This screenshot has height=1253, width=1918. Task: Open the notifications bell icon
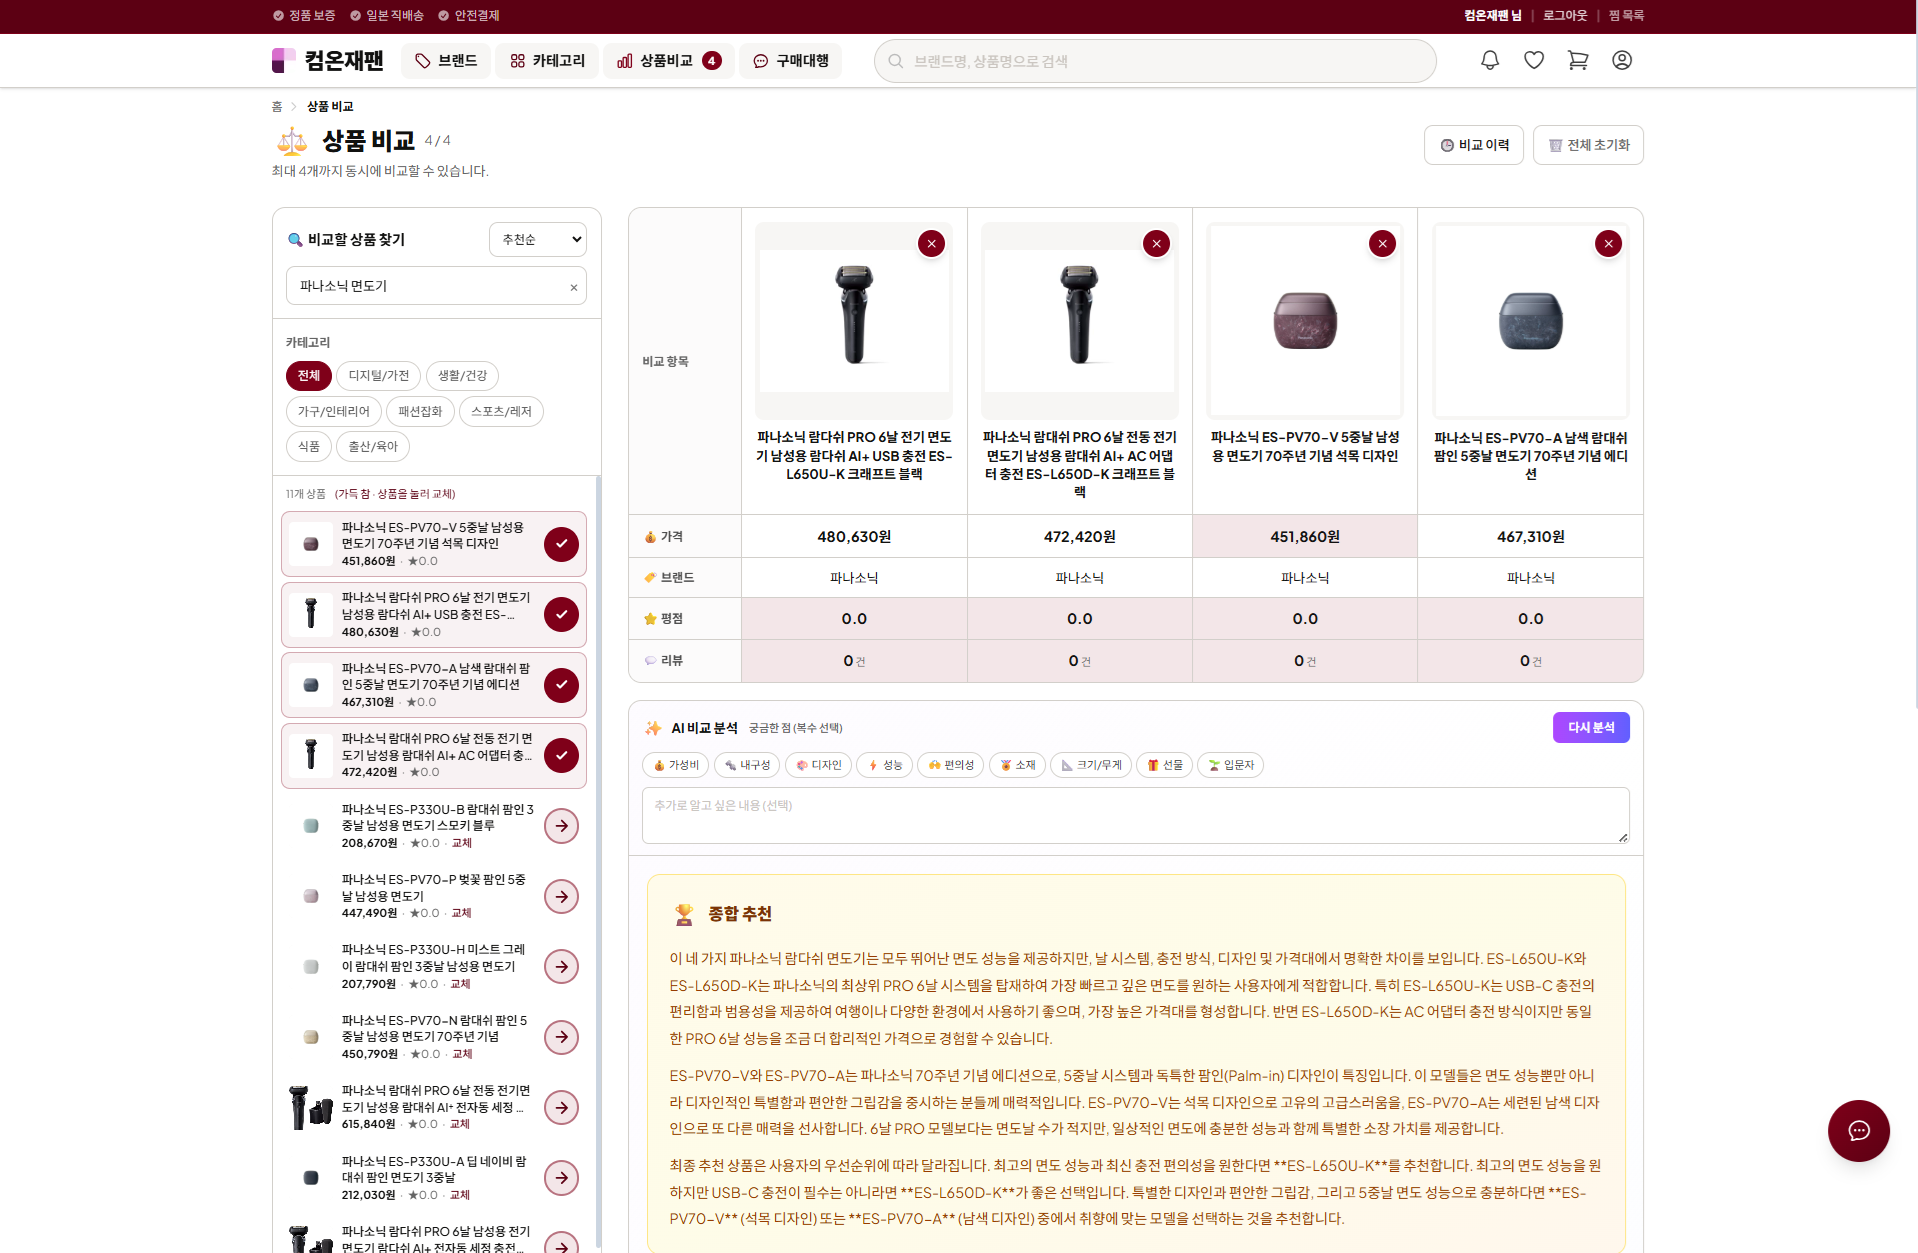1489,61
